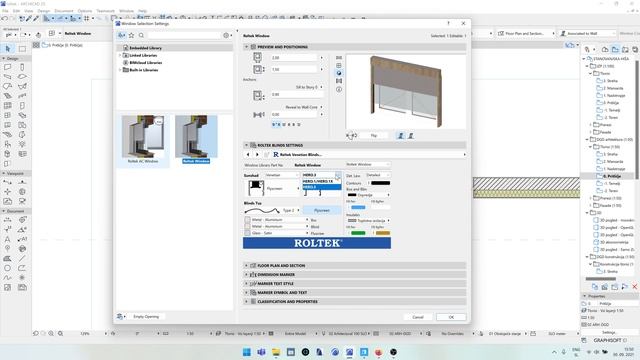Select Embedded Library in the library tree

click(x=145, y=48)
